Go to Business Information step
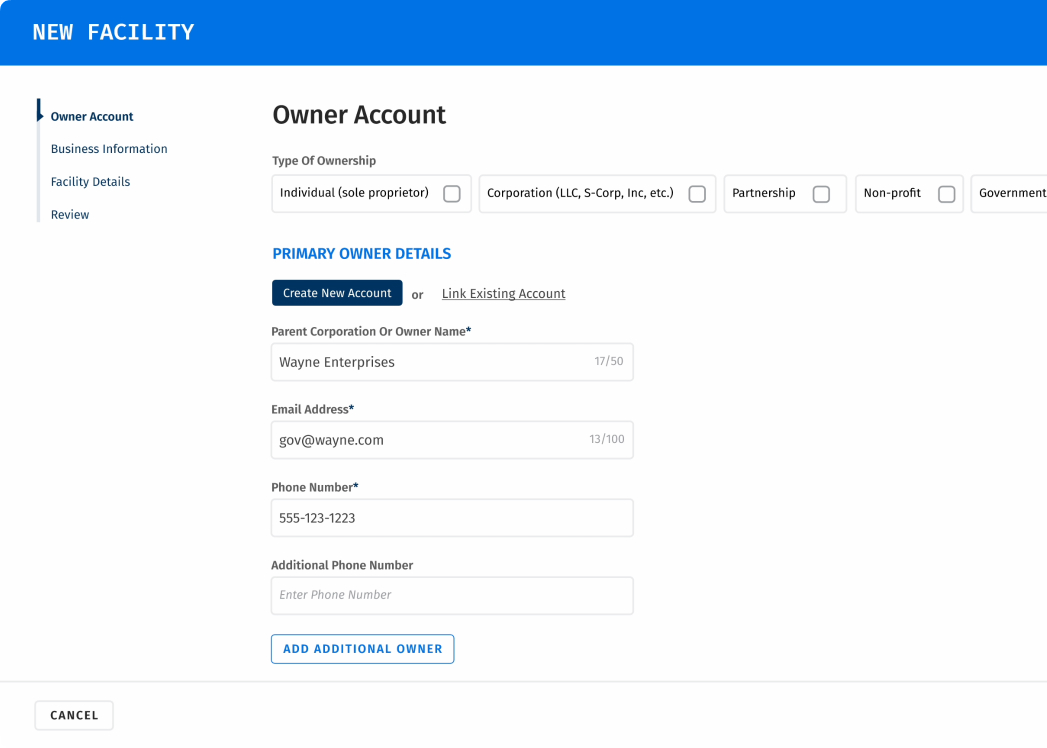 (109, 149)
